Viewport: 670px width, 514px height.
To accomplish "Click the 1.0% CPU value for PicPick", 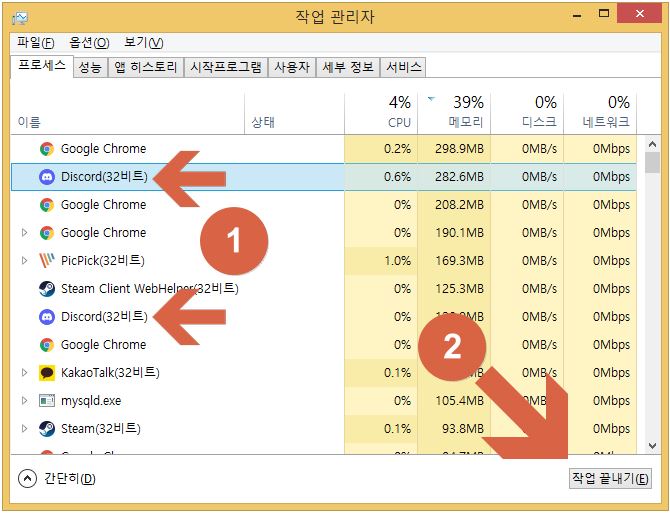I will (x=397, y=261).
